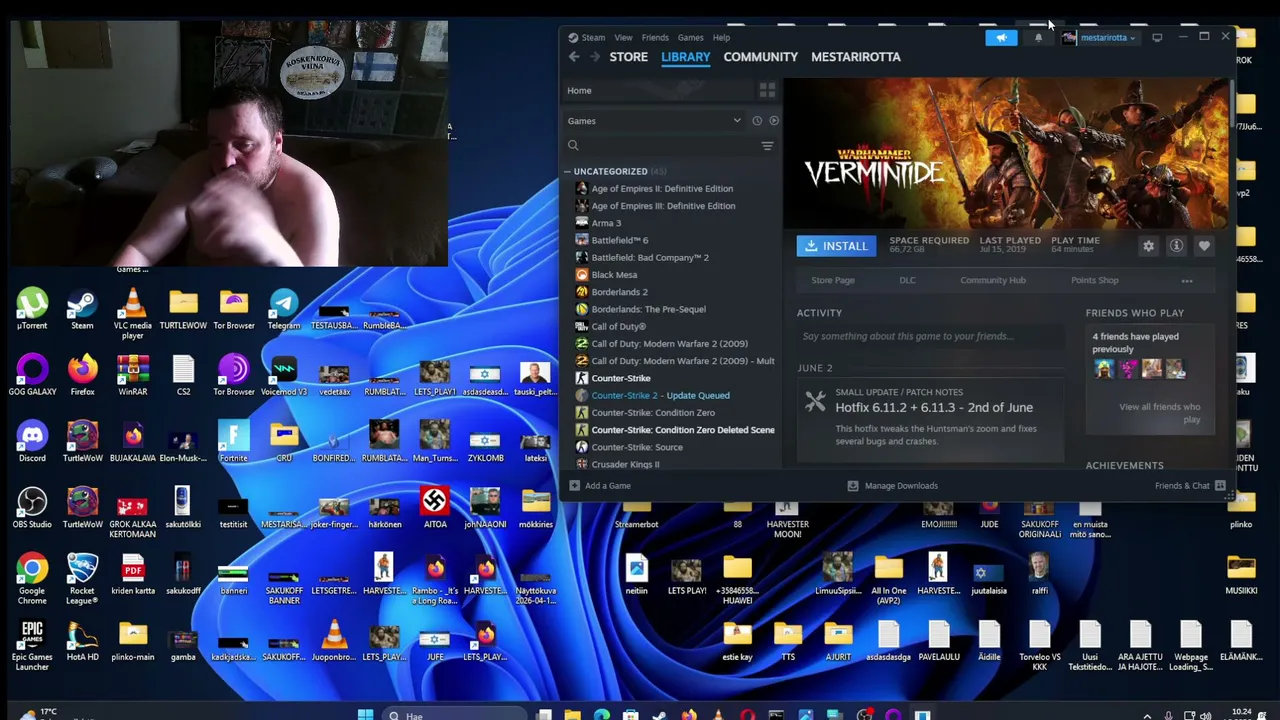Open Steam notifications bell
This screenshot has height=720, width=1280.
pos(1038,38)
